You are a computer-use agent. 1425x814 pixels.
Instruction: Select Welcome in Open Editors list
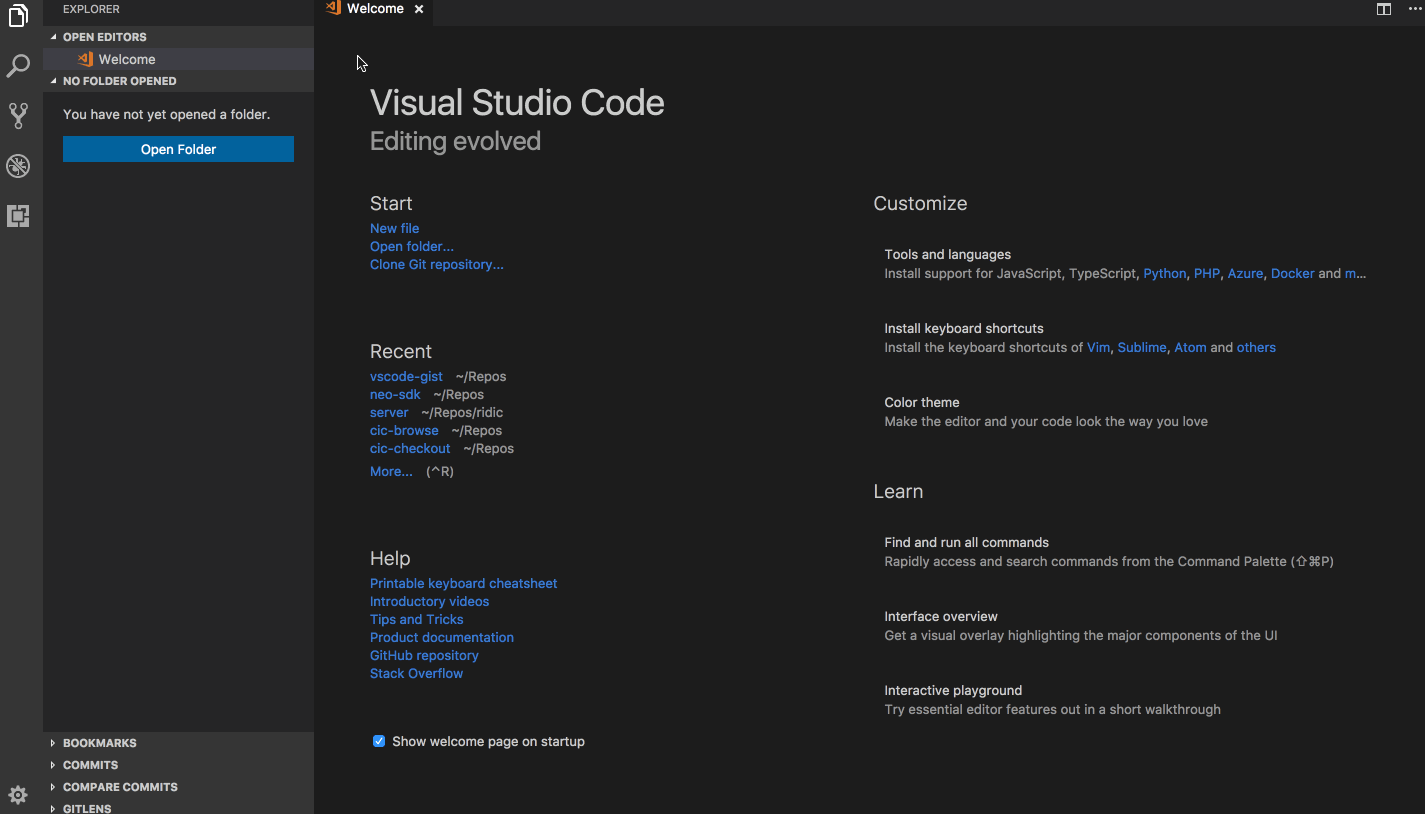pyautogui.click(x=127, y=59)
